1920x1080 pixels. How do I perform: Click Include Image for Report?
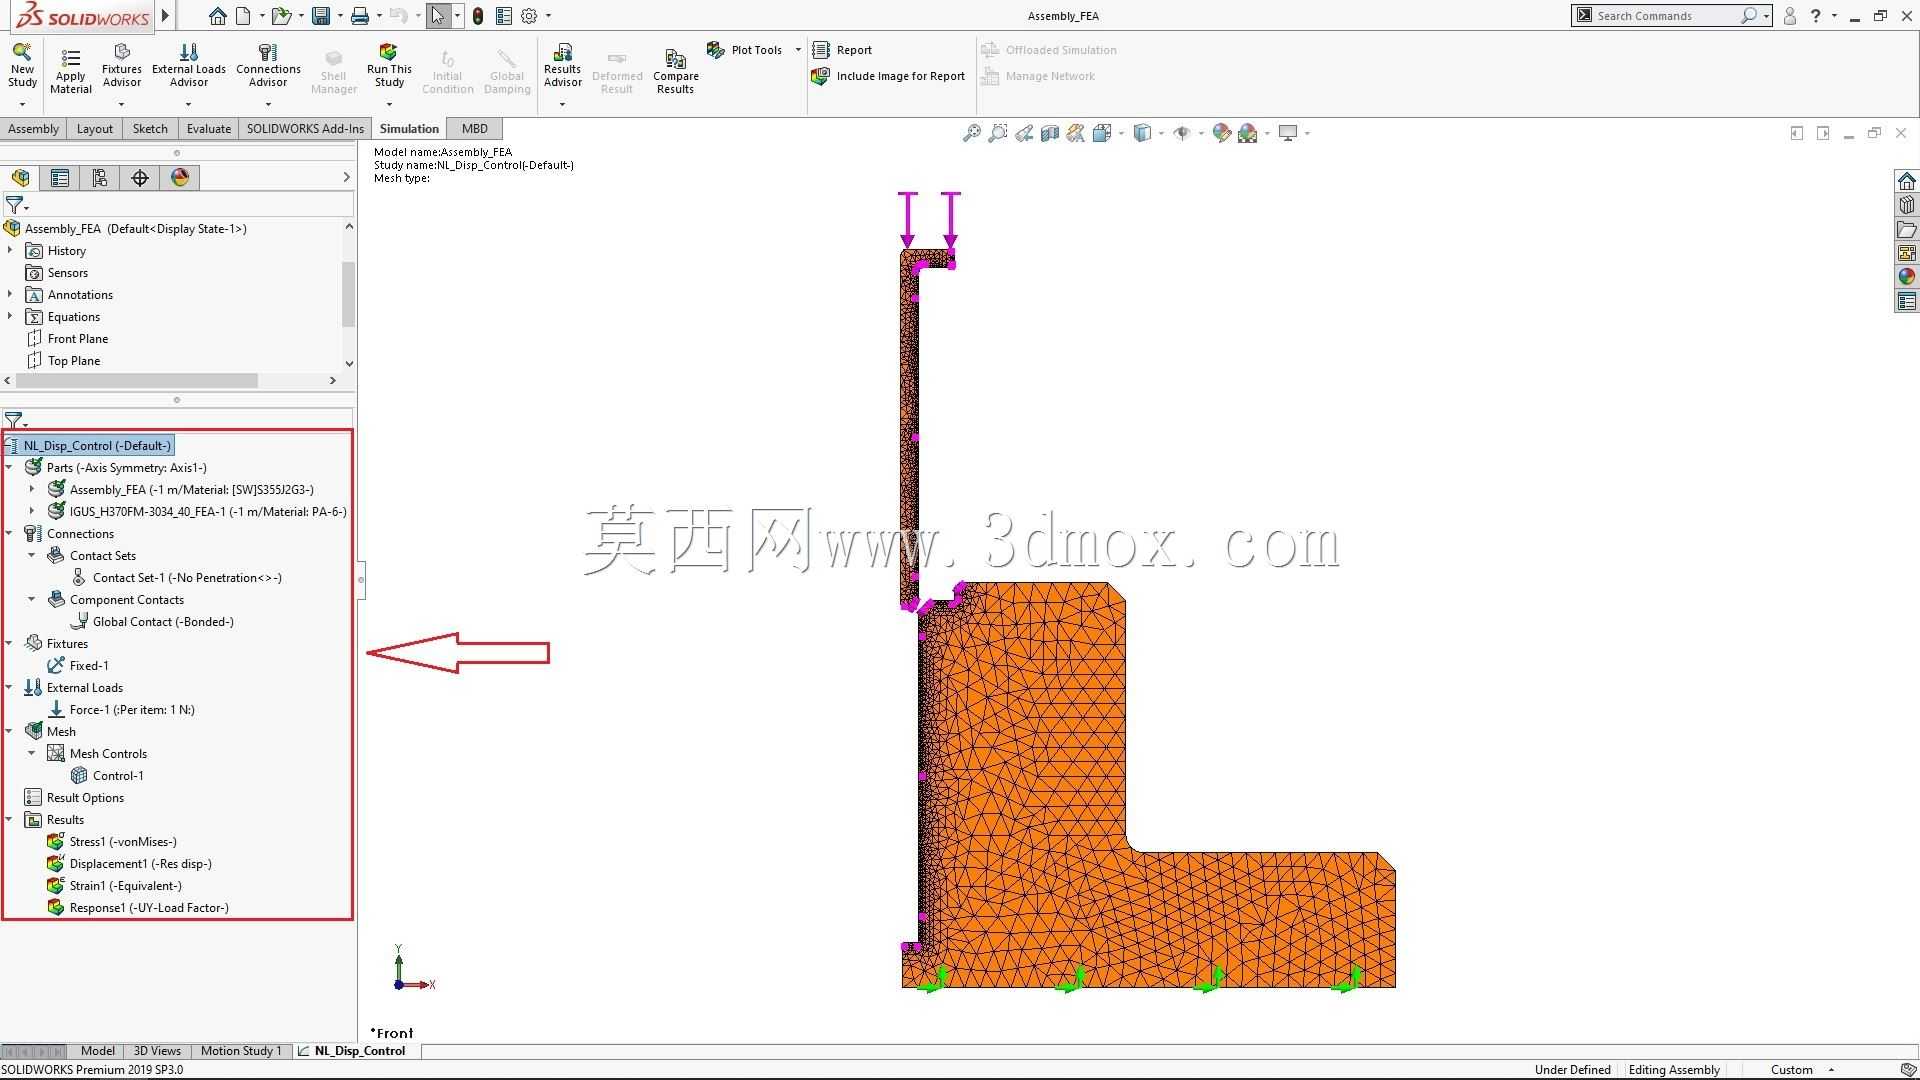(x=888, y=76)
